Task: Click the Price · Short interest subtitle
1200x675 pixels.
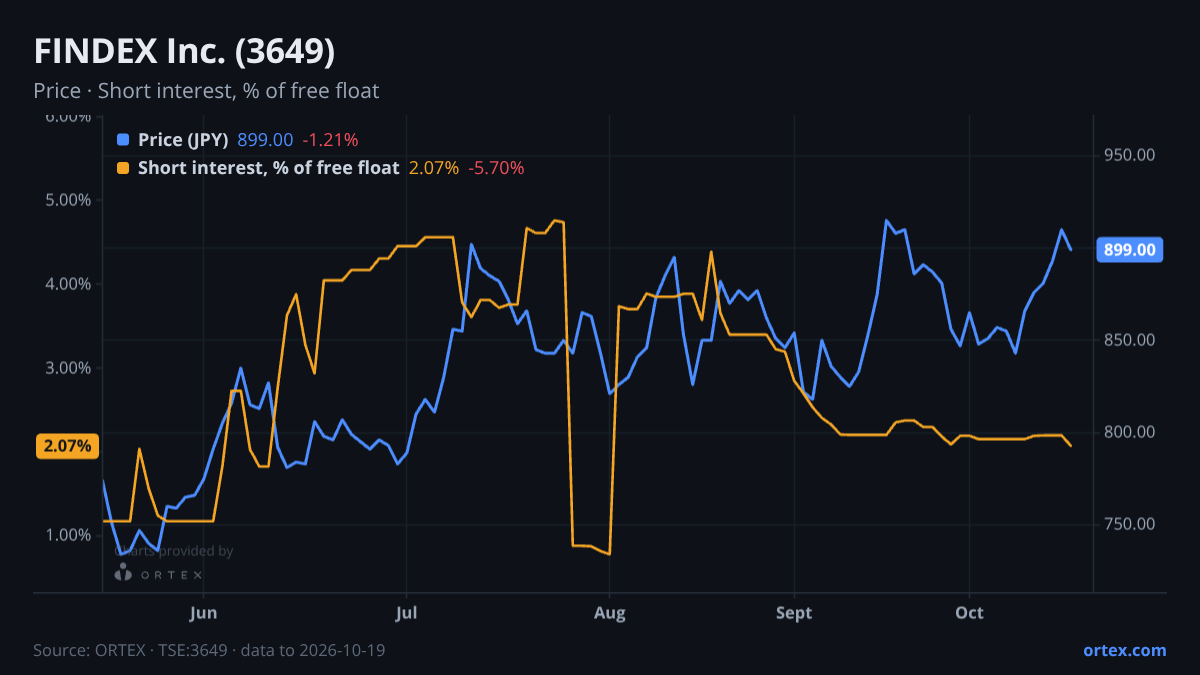Action: click(x=206, y=91)
